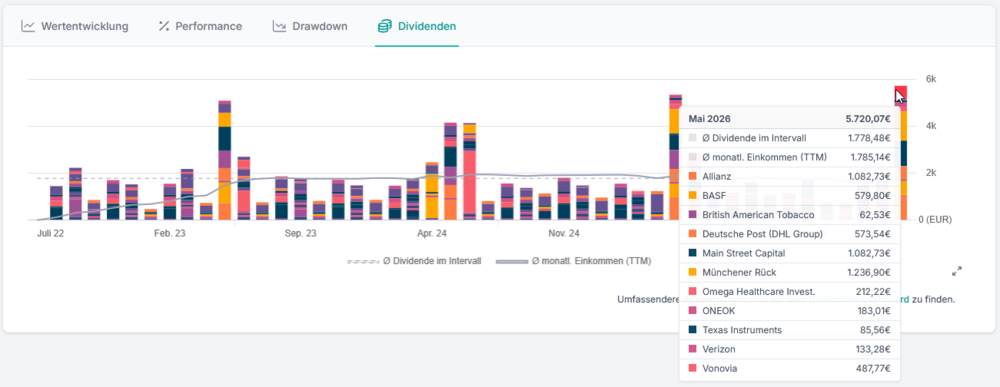Click the highlighted Mai 2026 bar

(901, 153)
